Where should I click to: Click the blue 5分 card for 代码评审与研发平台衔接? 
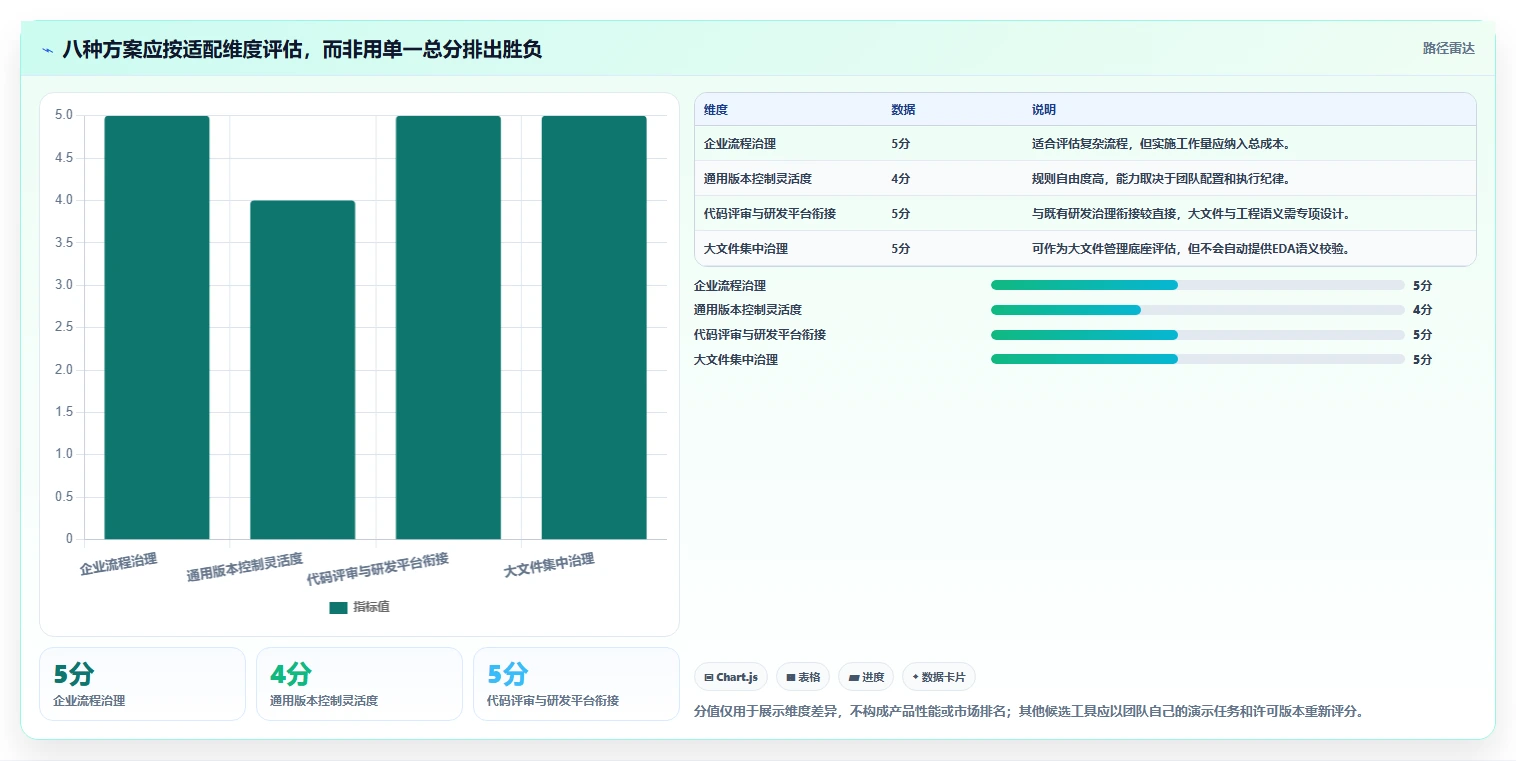click(576, 684)
